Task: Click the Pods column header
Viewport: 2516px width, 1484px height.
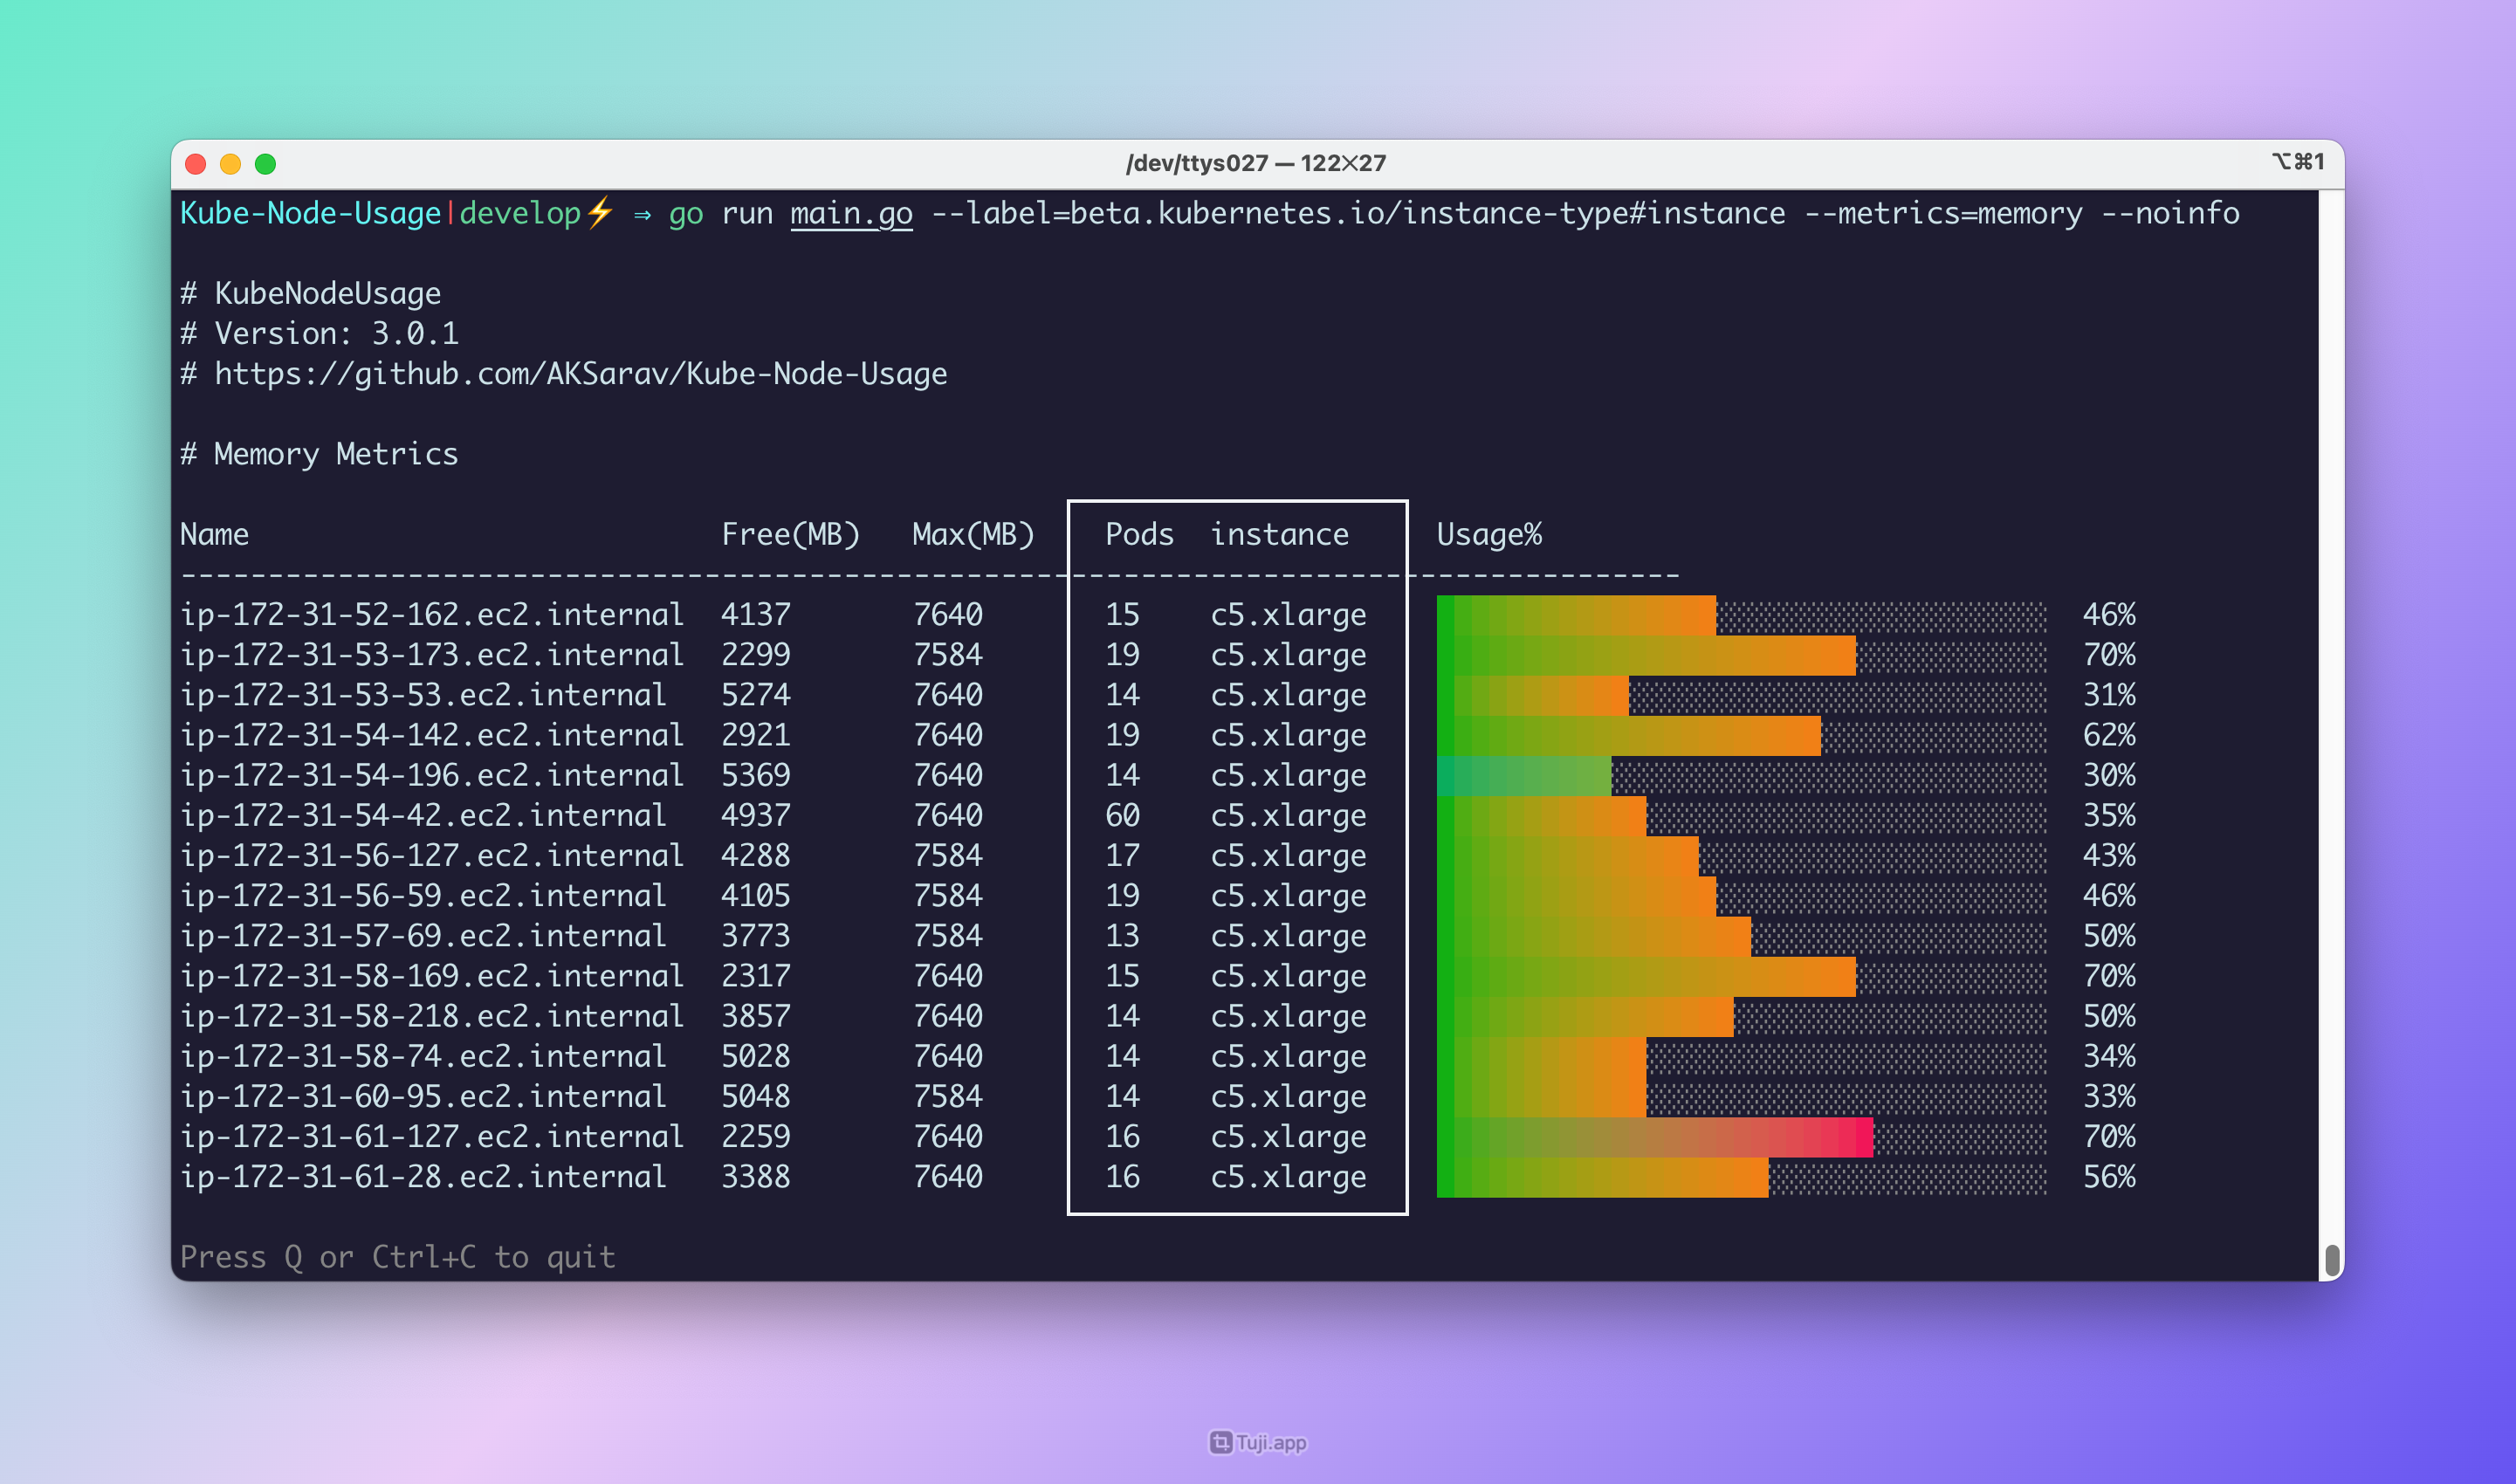Action: point(1139,535)
